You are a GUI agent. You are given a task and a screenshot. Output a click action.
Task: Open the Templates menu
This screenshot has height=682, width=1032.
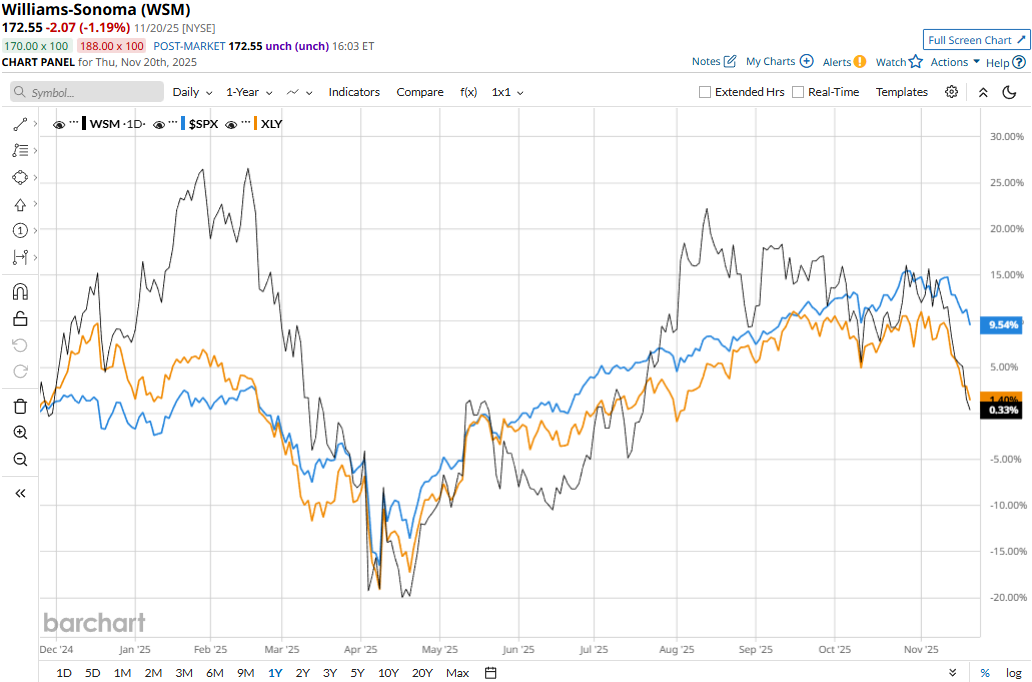(902, 92)
